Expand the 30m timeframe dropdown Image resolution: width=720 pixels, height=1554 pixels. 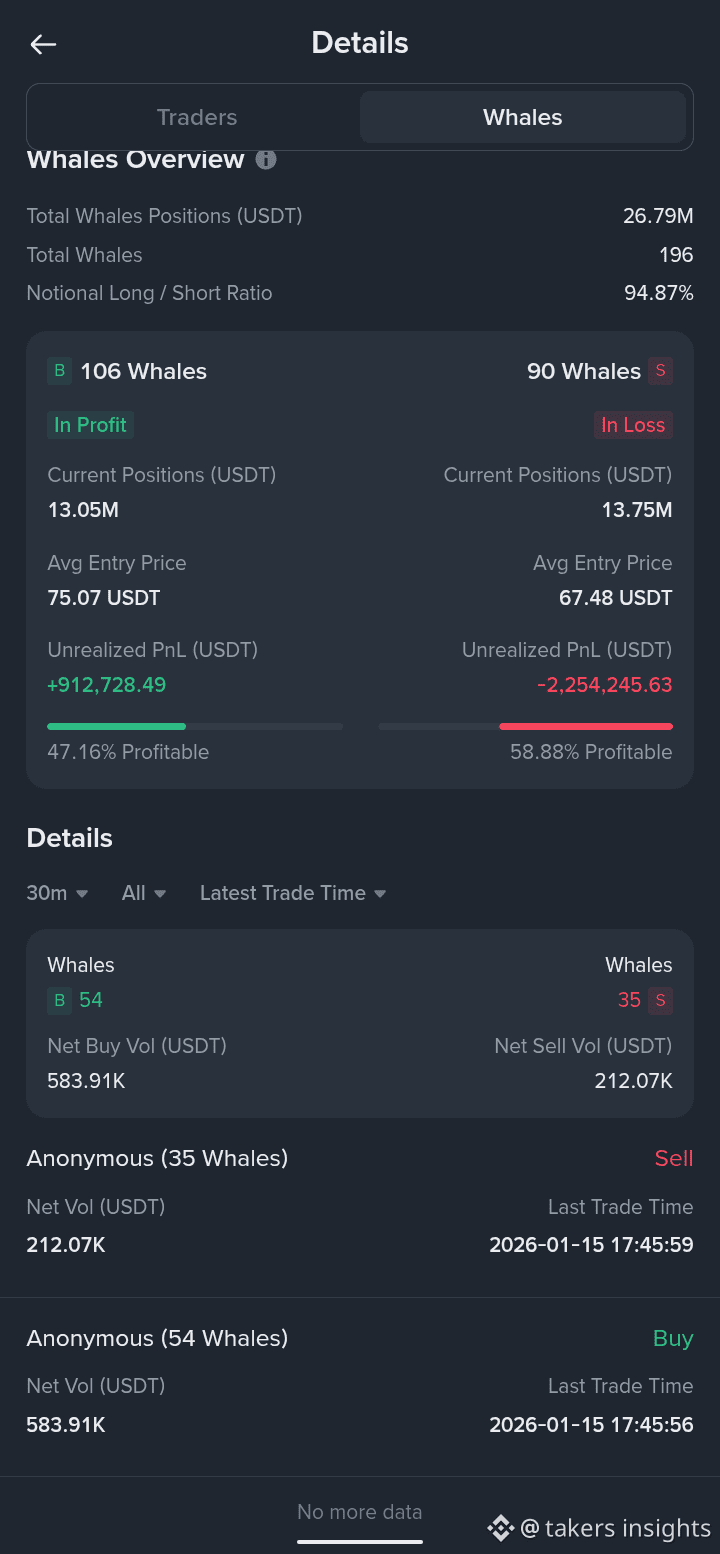(x=57, y=893)
